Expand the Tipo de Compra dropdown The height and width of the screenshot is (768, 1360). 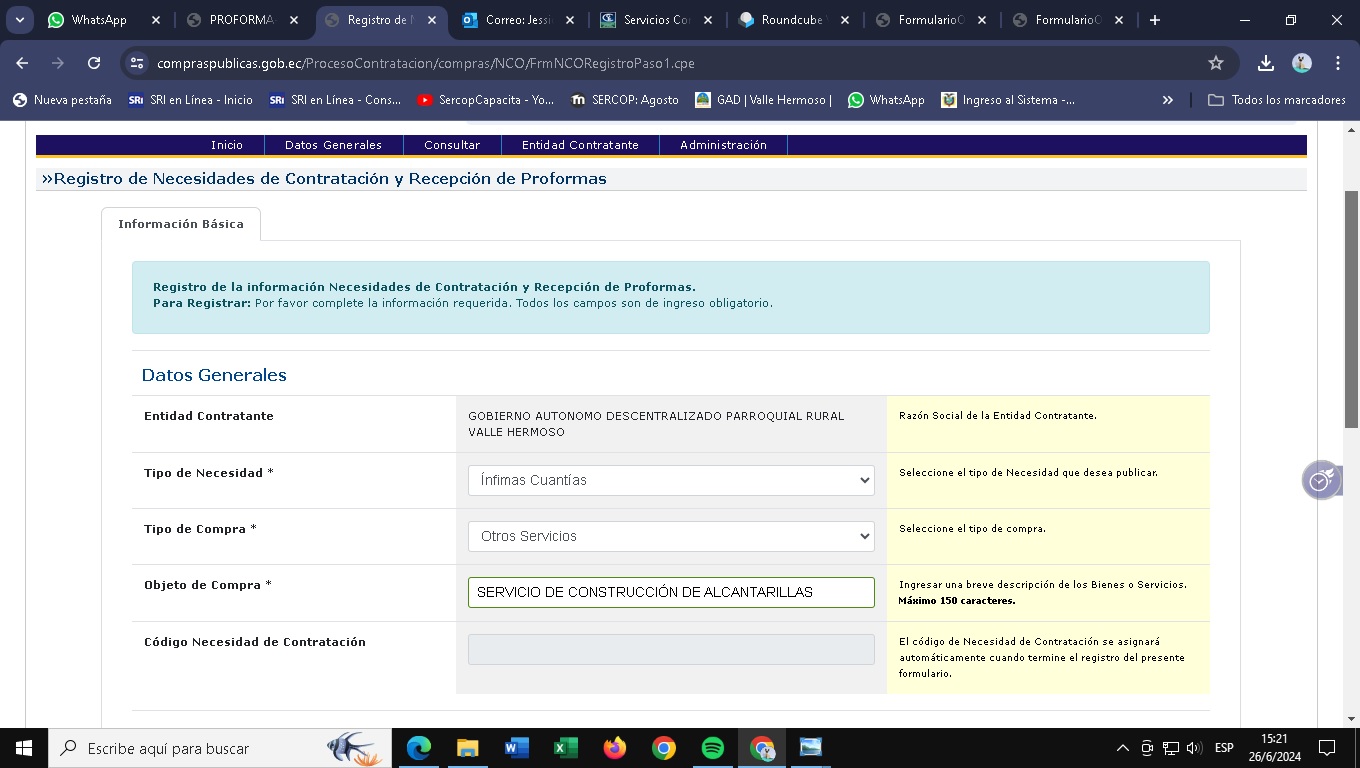(671, 536)
